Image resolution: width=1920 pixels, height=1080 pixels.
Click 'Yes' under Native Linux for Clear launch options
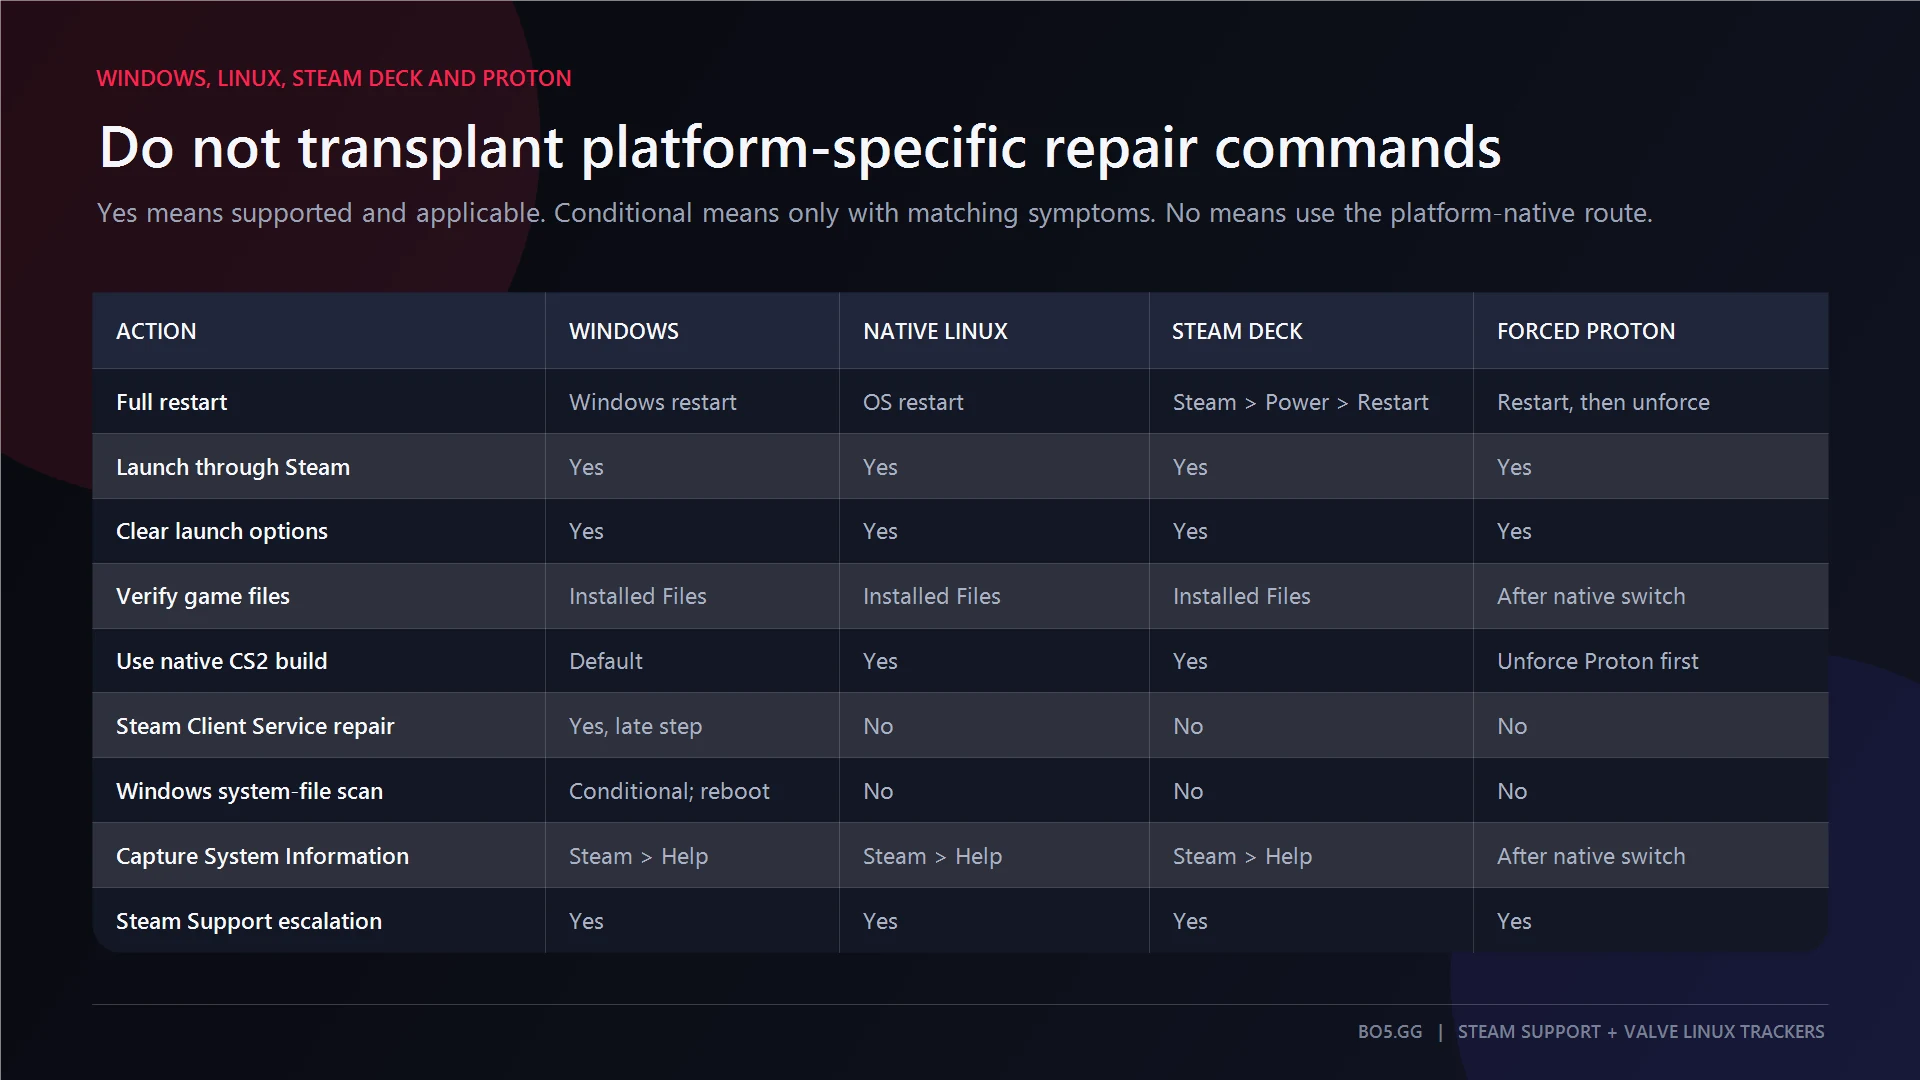[x=880, y=531]
